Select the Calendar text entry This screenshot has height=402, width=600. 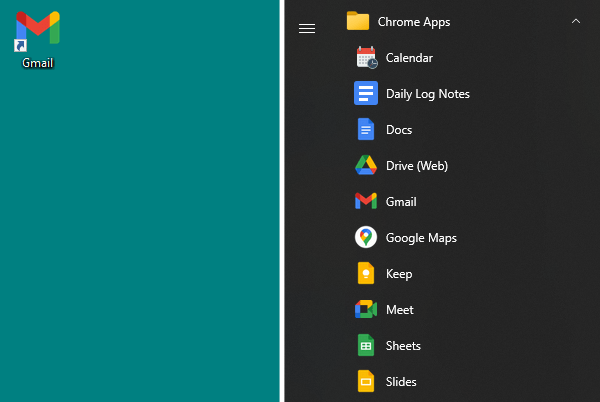point(409,58)
